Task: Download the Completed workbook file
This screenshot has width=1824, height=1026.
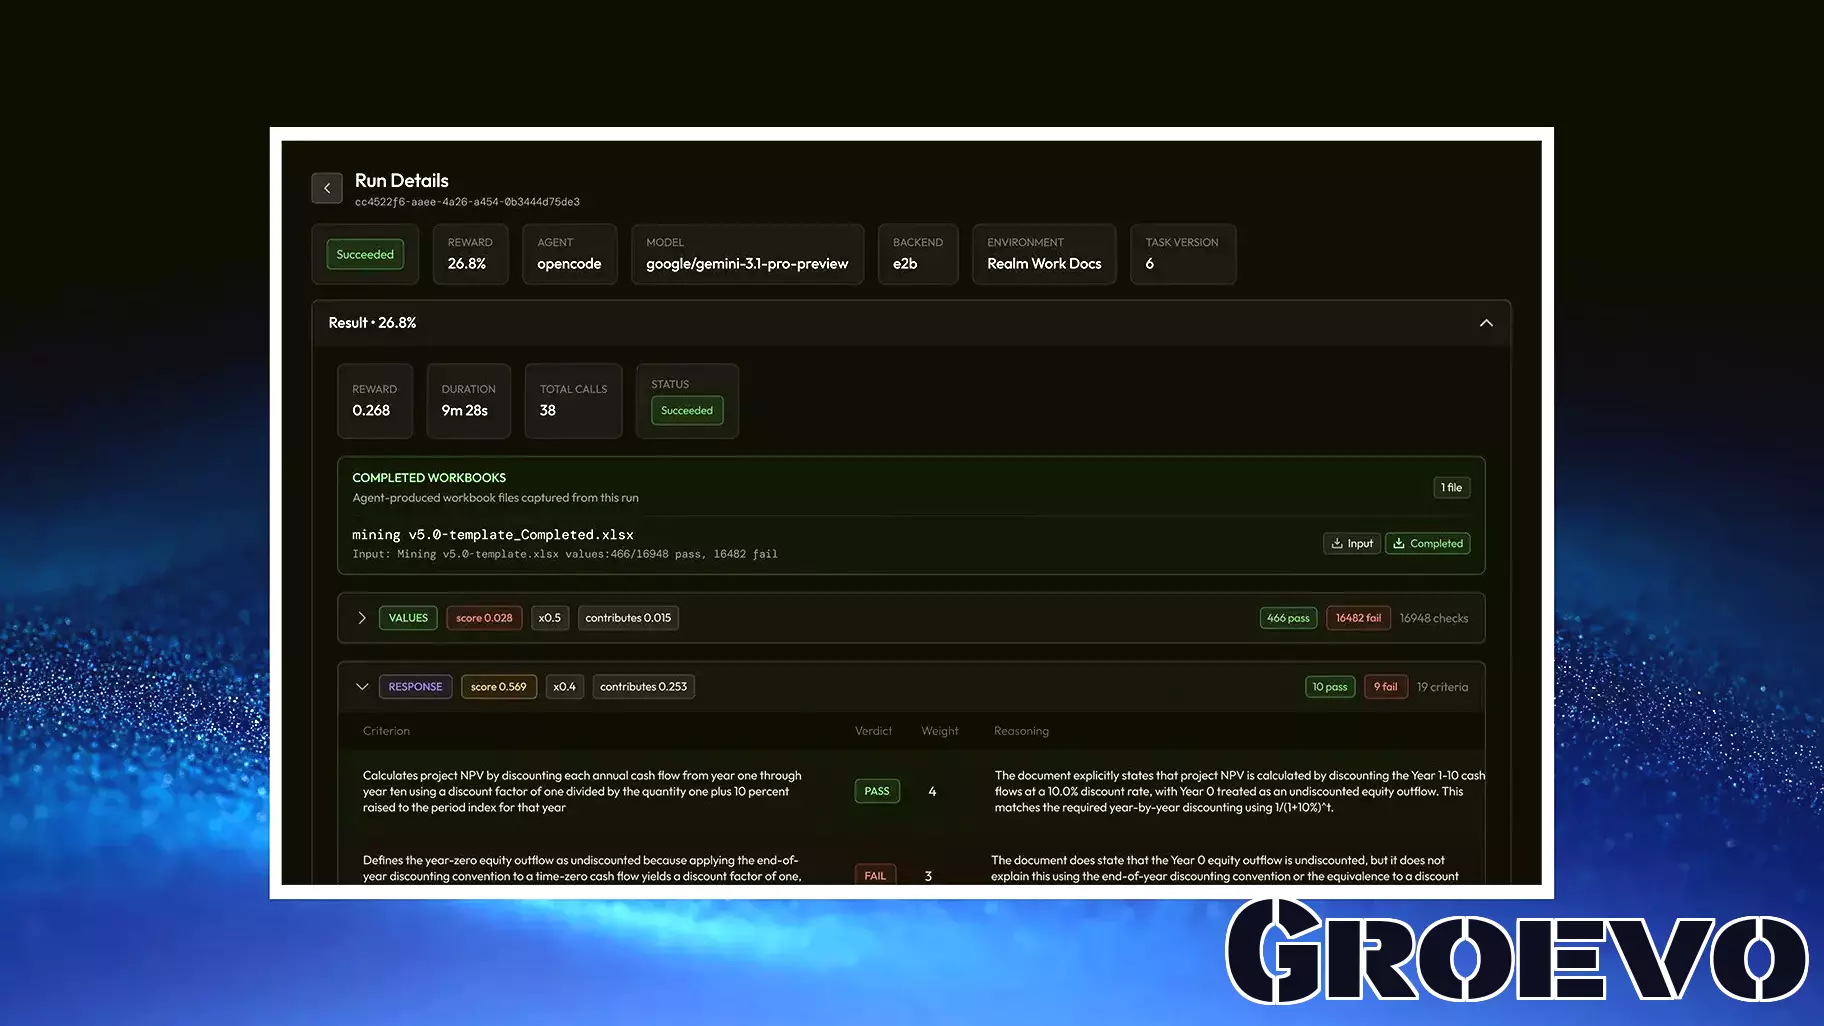Action: [x=1428, y=544]
